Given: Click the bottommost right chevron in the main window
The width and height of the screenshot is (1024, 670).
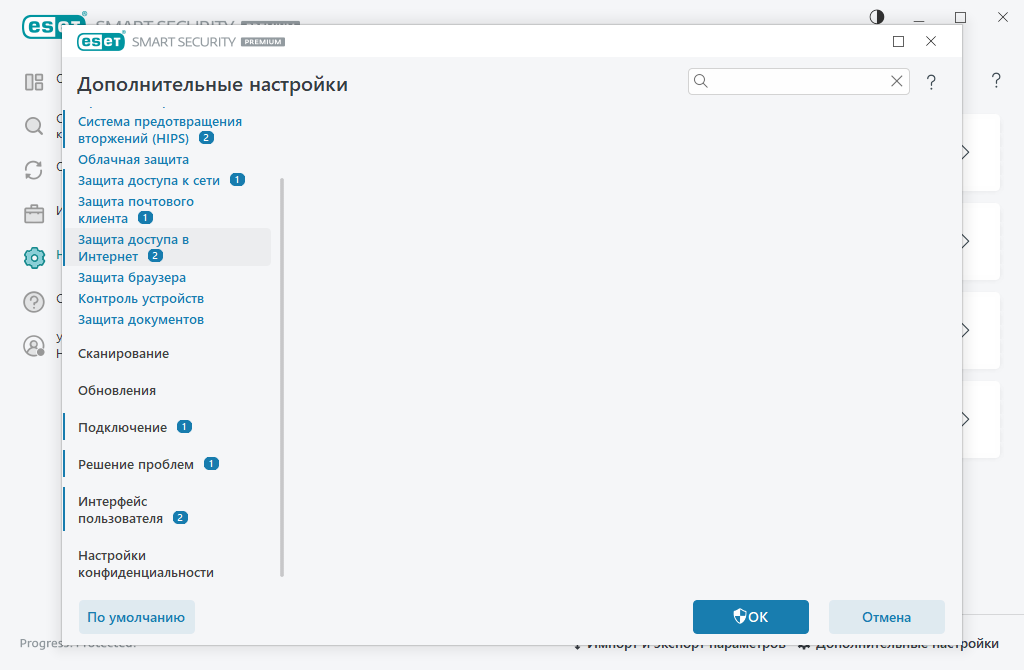Looking at the screenshot, I should 965,419.
